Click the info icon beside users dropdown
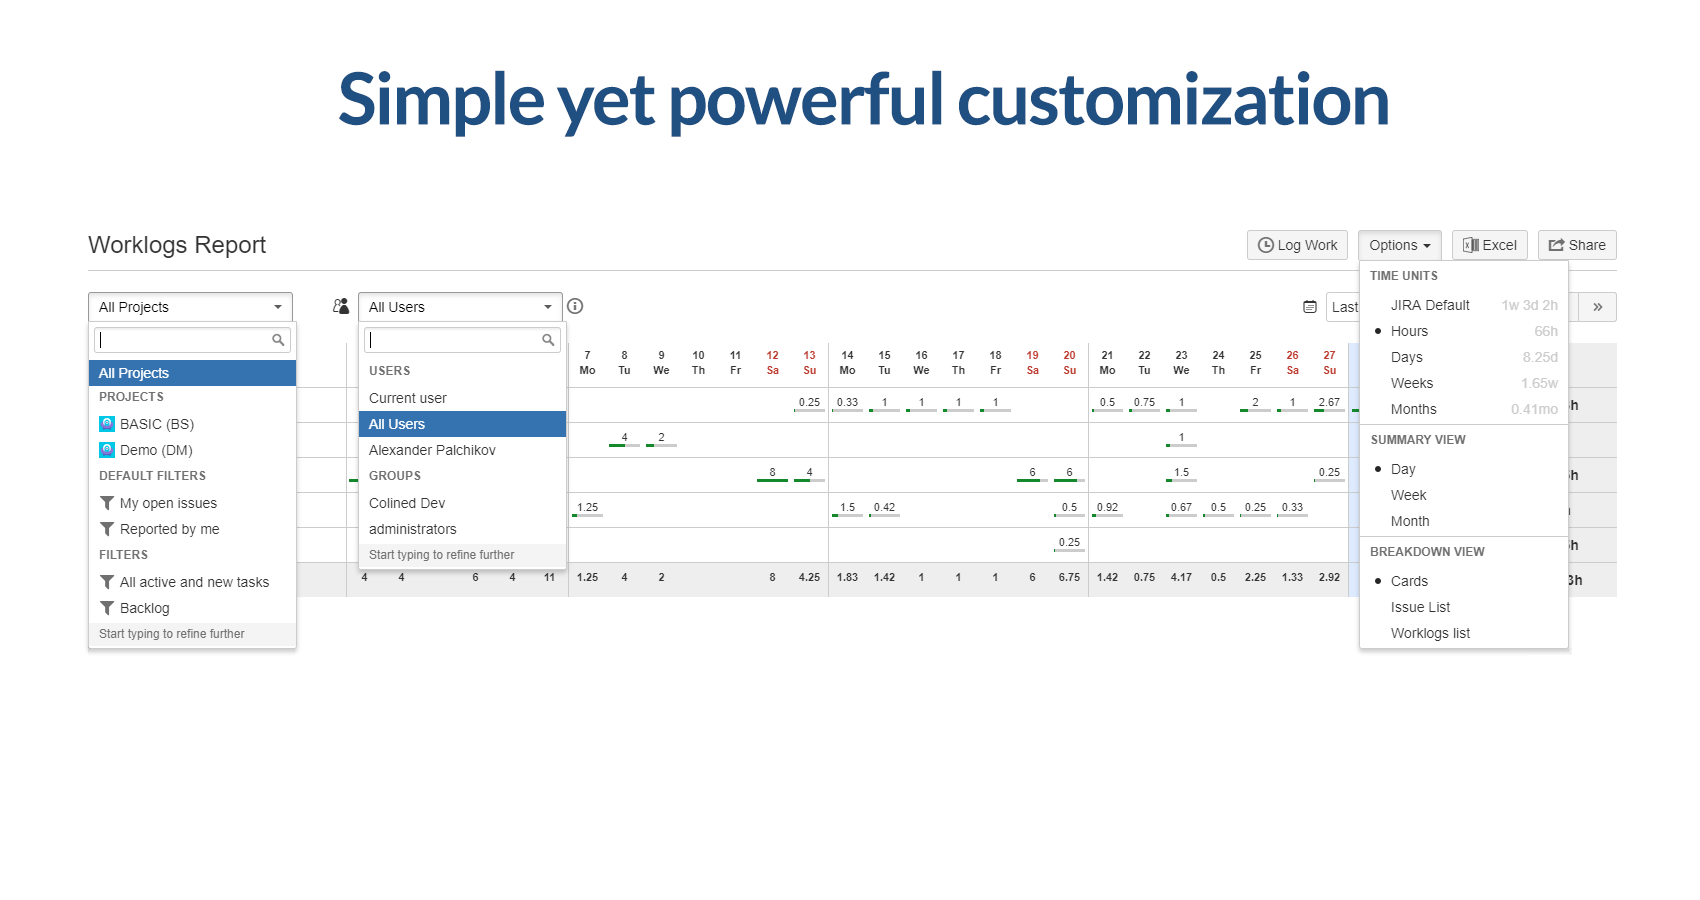The width and height of the screenshot is (1700, 900). tap(575, 307)
